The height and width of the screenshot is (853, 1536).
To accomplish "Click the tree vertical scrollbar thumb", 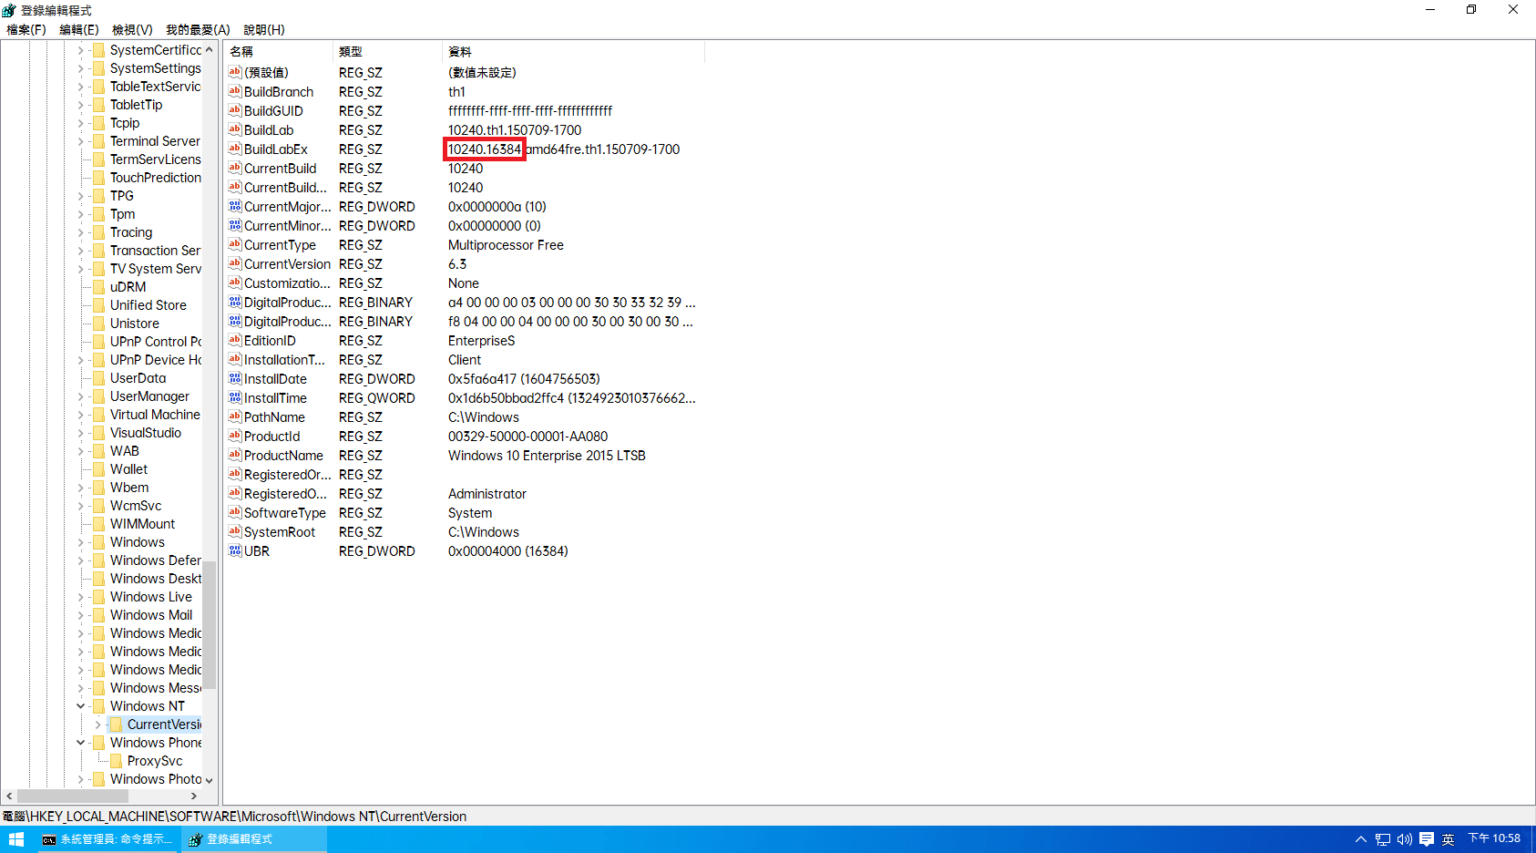I will pyautogui.click(x=210, y=625).
